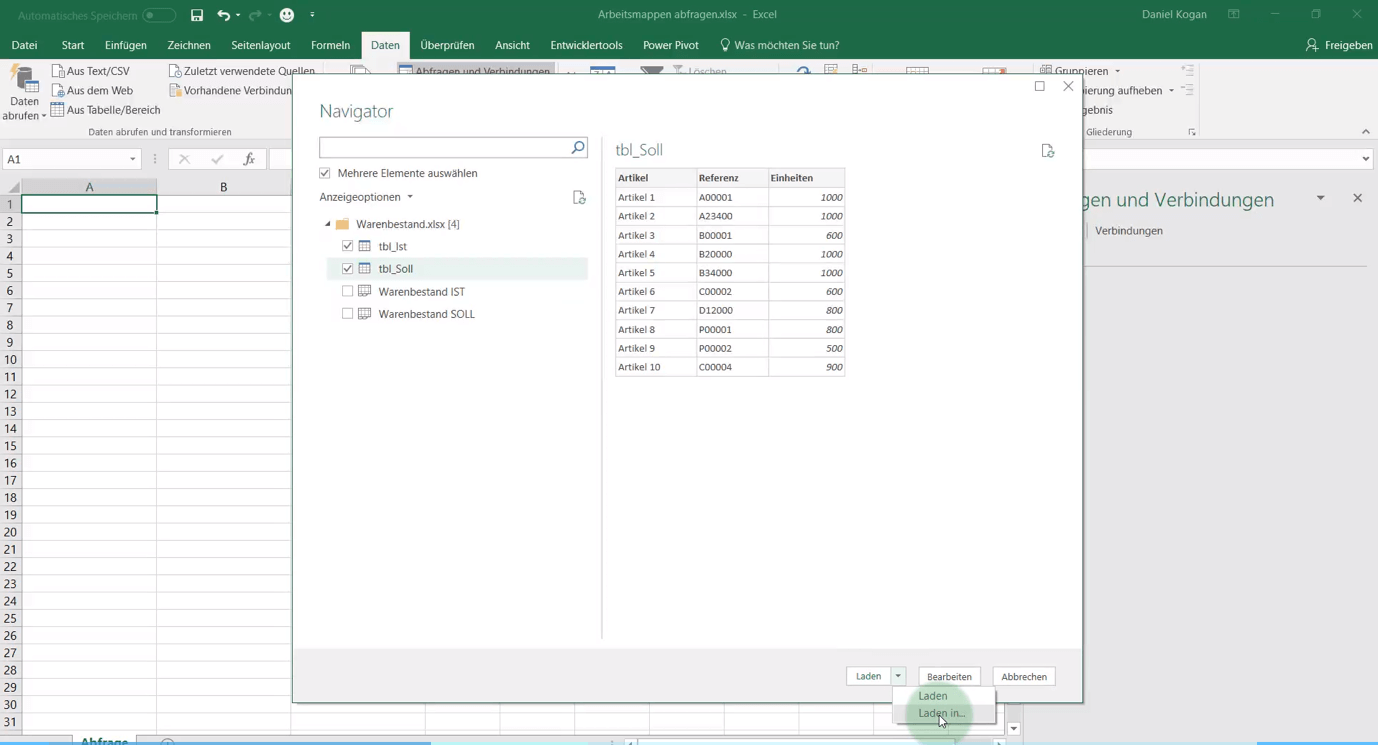Viewport: 1378px width, 745px height.
Task: Click the Gliederung dialog launcher icon
Action: click(x=1192, y=132)
